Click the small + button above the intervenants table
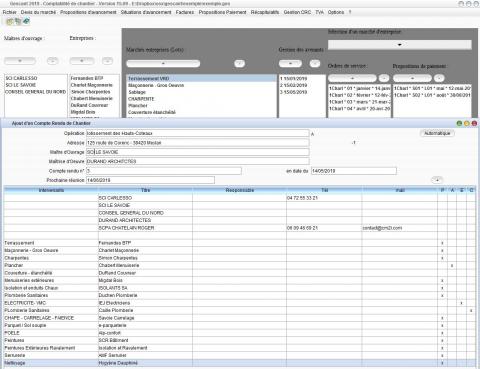The width and height of the screenshot is (480, 369). pos(437,180)
